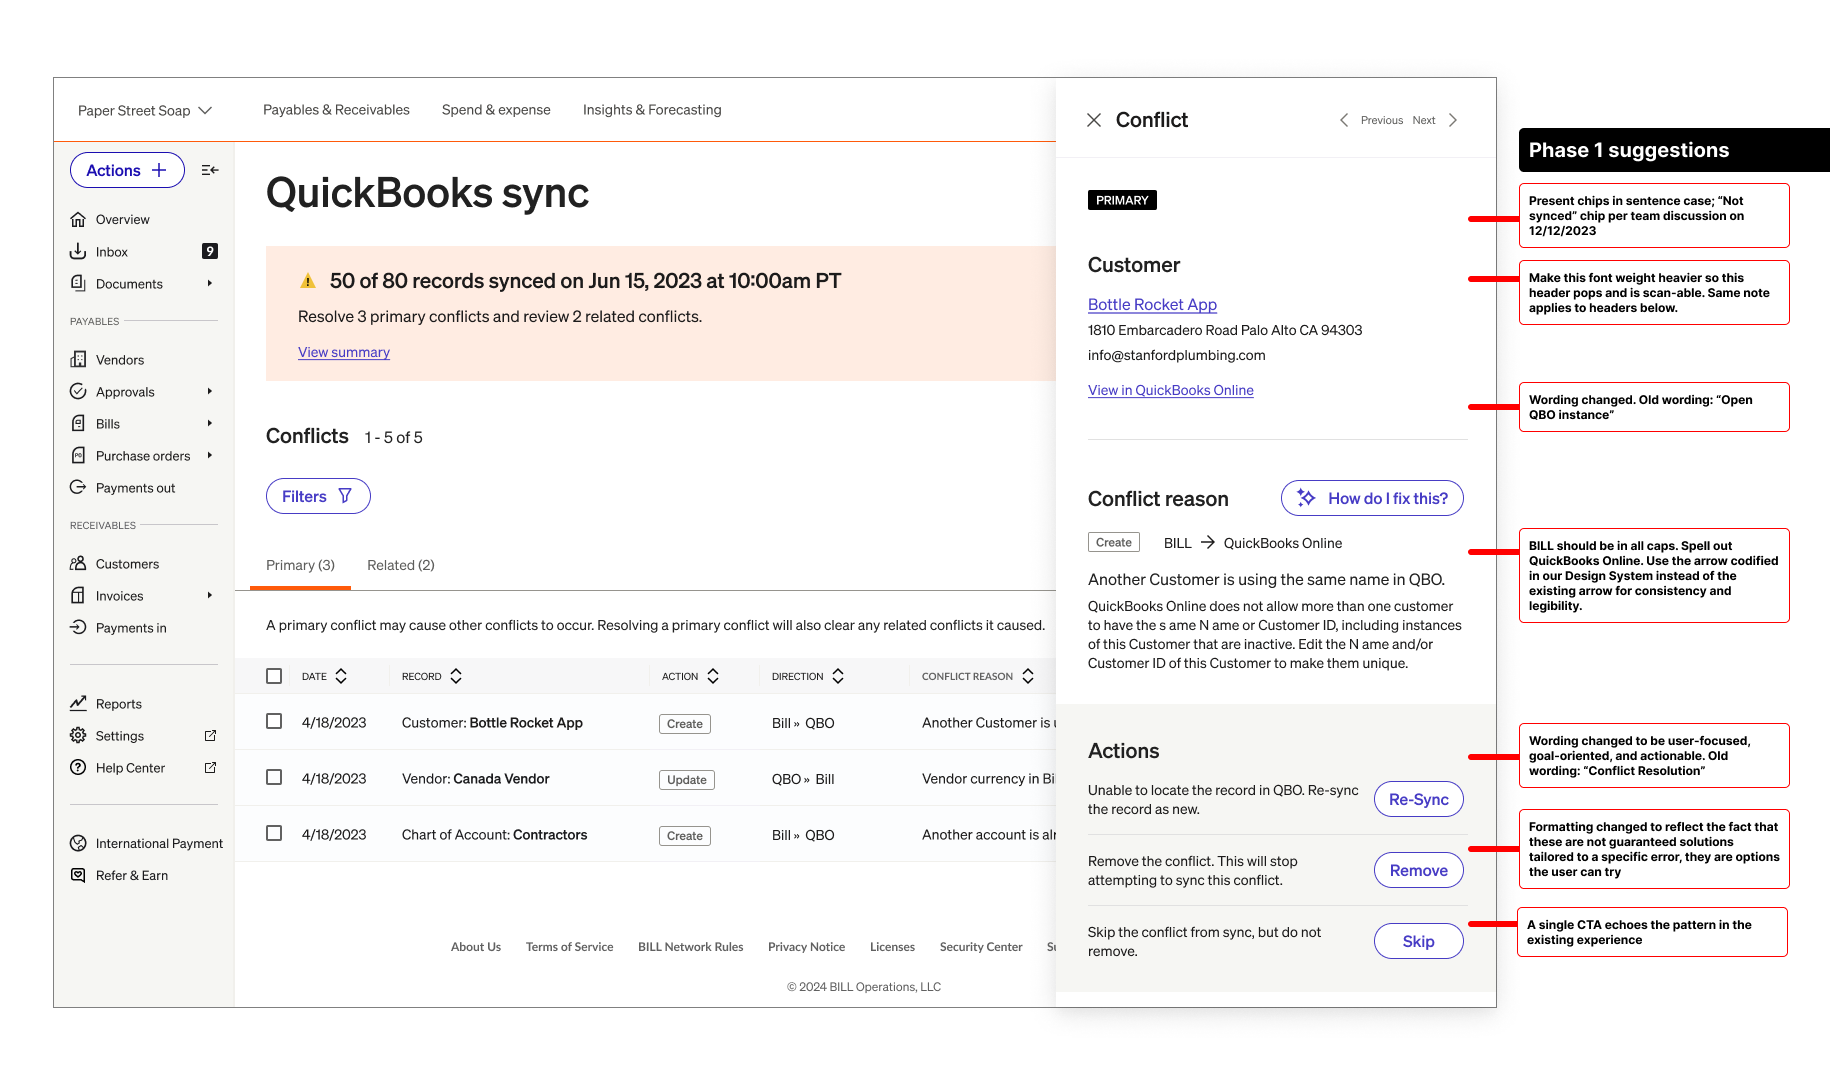The height and width of the screenshot is (1085, 1830).
Task: Click the Remove button
Action: click(1418, 870)
